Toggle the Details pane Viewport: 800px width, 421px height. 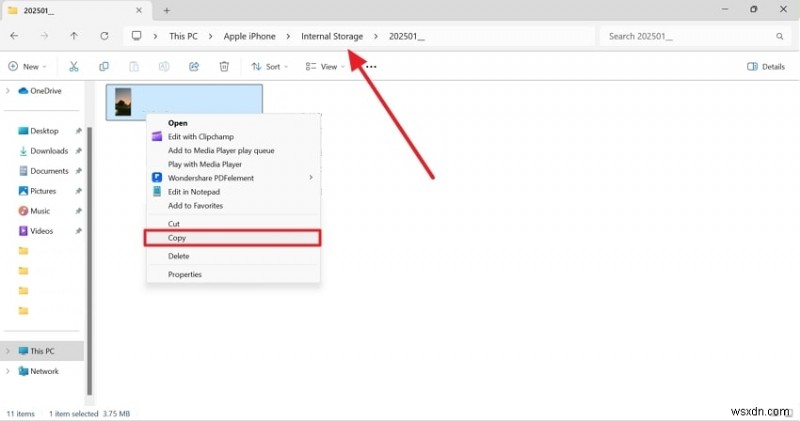tap(766, 66)
